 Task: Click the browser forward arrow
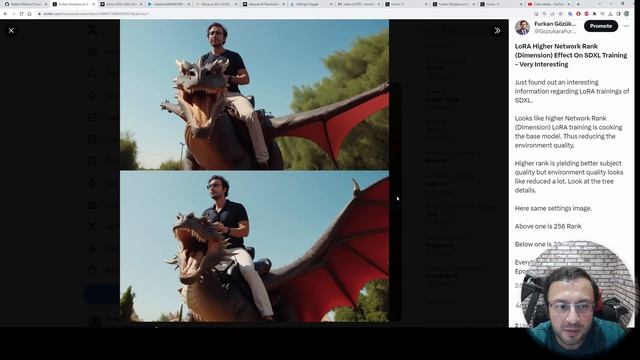(13, 14)
